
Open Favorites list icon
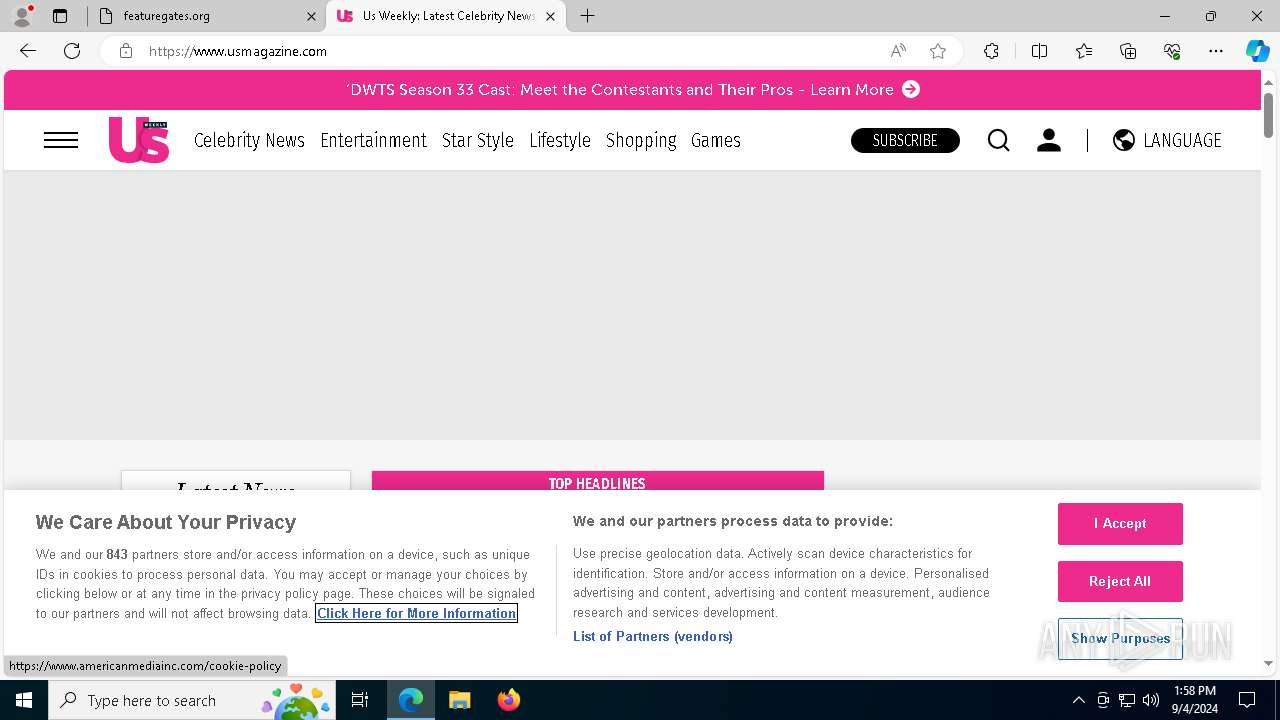coord(1084,51)
